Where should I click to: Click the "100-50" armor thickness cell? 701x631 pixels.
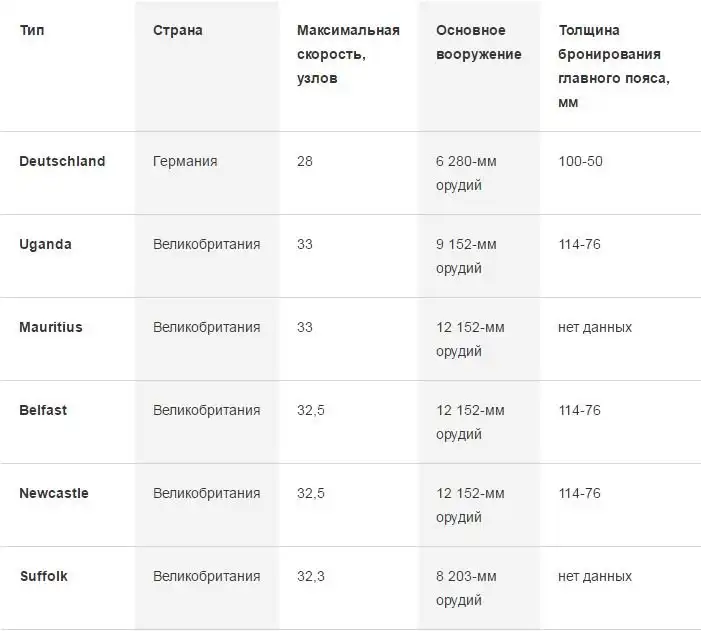[580, 161]
